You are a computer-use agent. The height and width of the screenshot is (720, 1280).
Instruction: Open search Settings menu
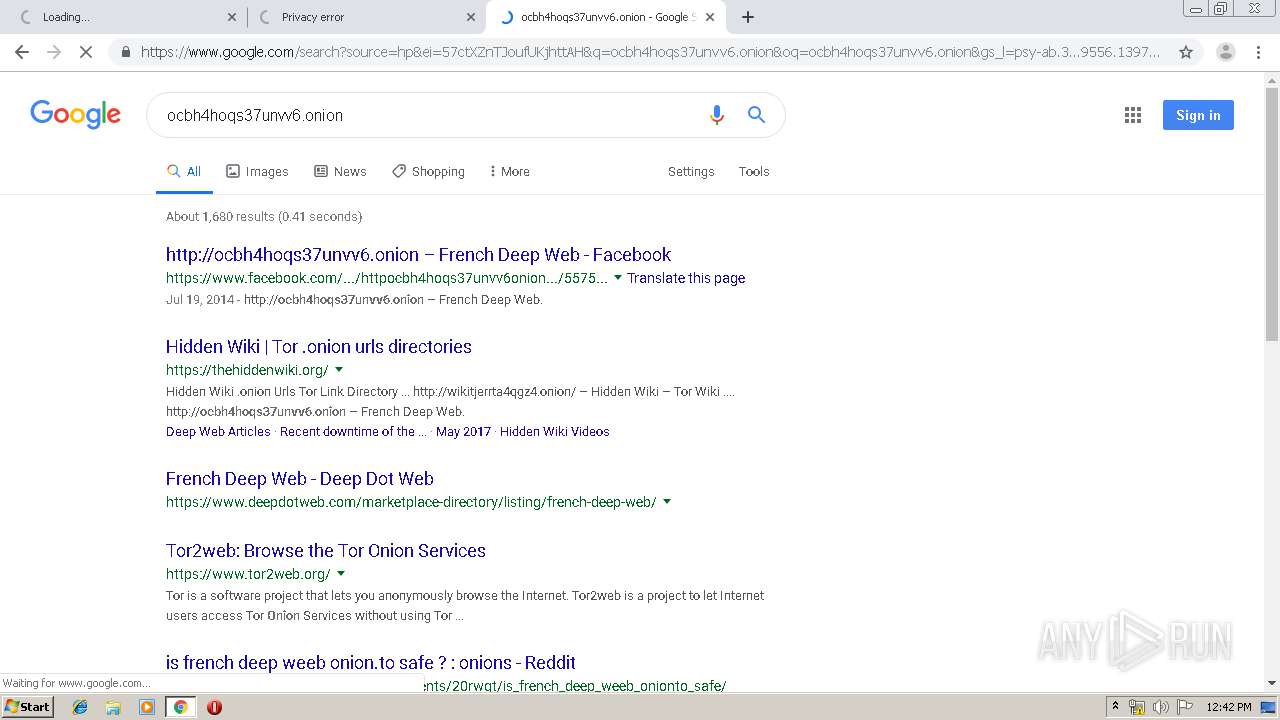(x=691, y=172)
